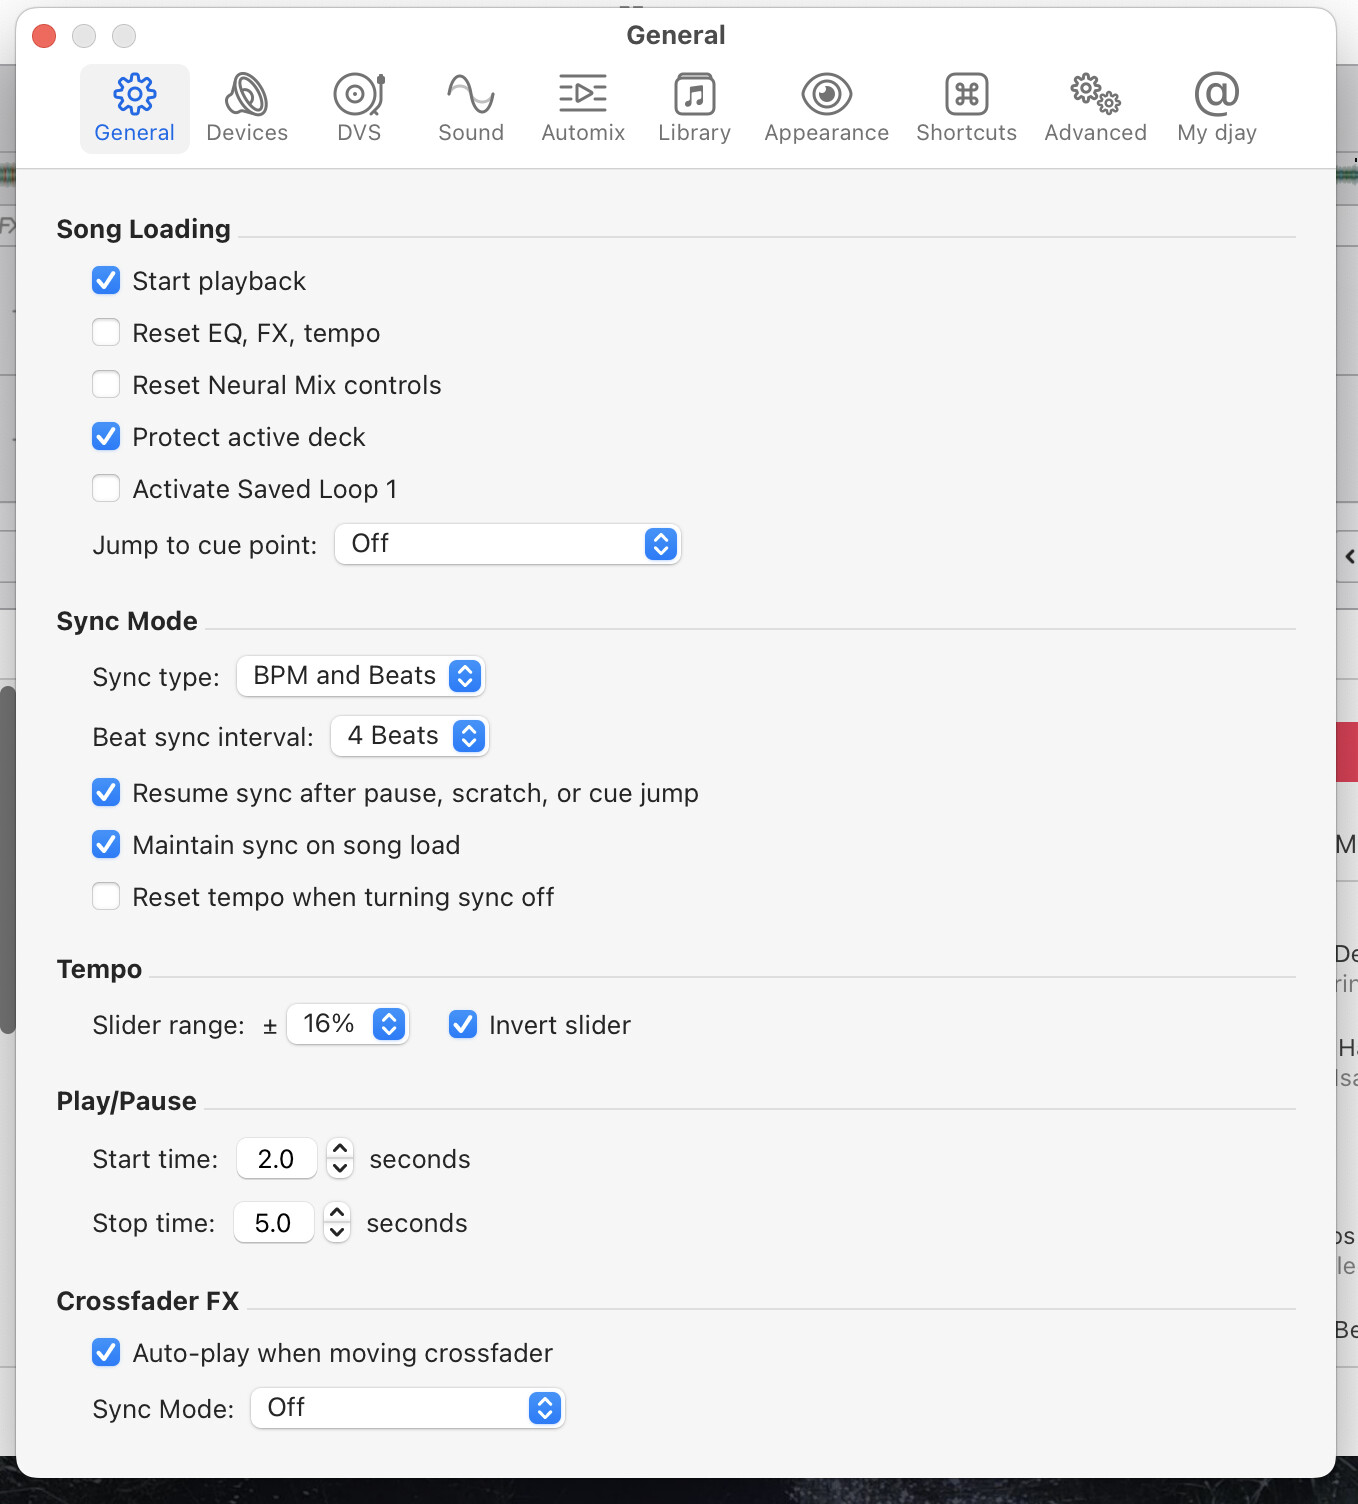The image size is (1358, 1504).
Task: Change Sync type from BPM and Beats
Action: tap(361, 676)
